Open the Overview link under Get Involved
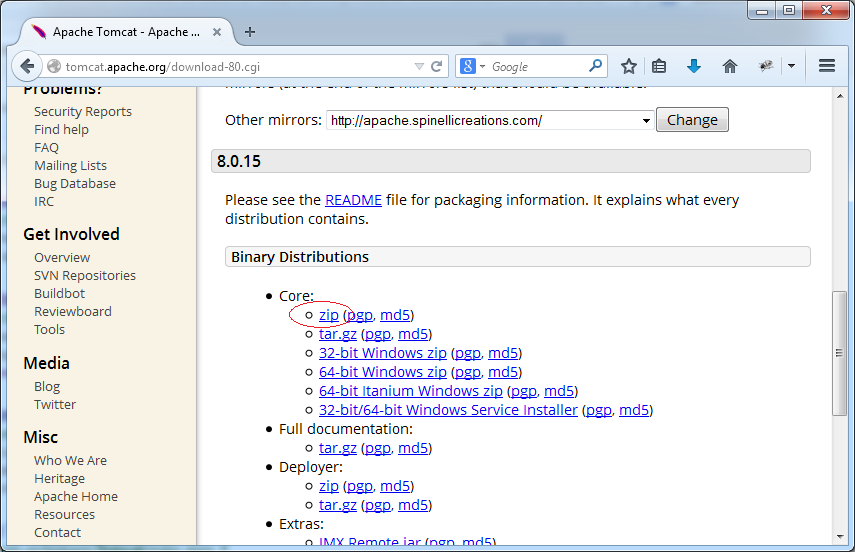 pyautogui.click(x=62, y=257)
